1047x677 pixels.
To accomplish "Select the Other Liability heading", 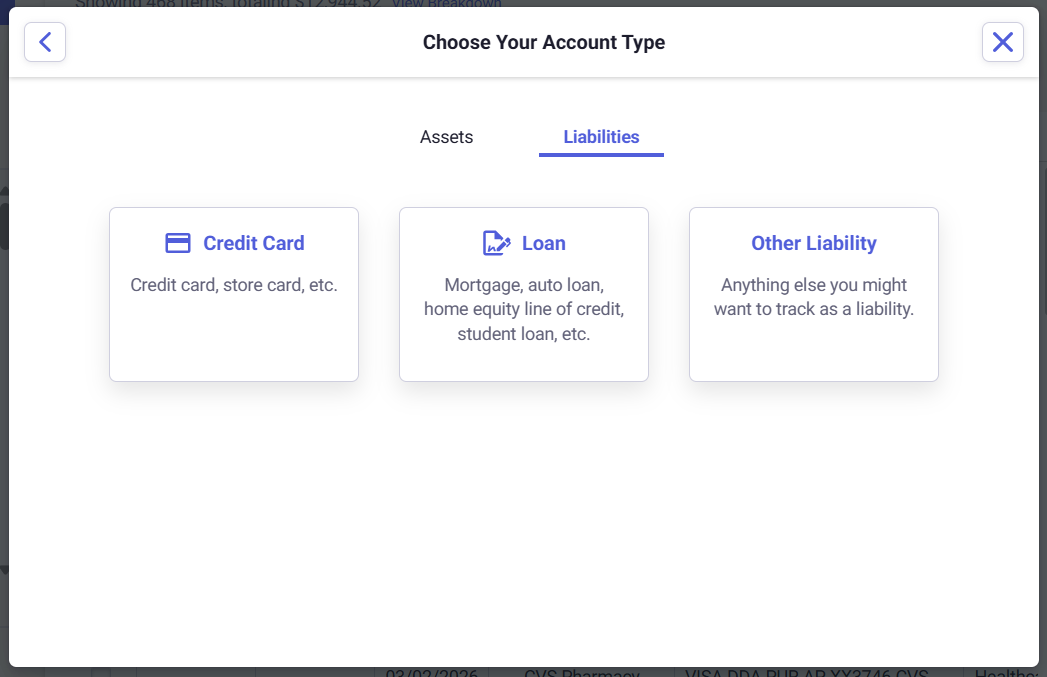I will [813, 243].
